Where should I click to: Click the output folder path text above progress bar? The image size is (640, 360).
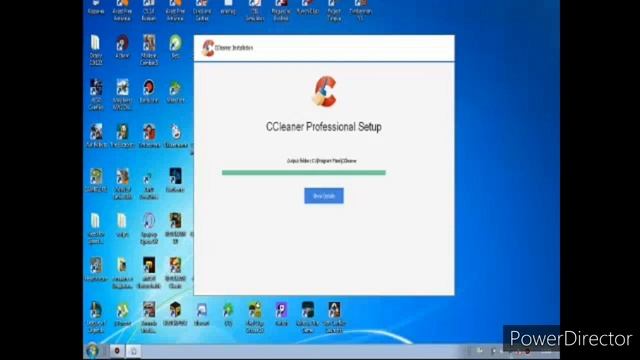point(322,161)
